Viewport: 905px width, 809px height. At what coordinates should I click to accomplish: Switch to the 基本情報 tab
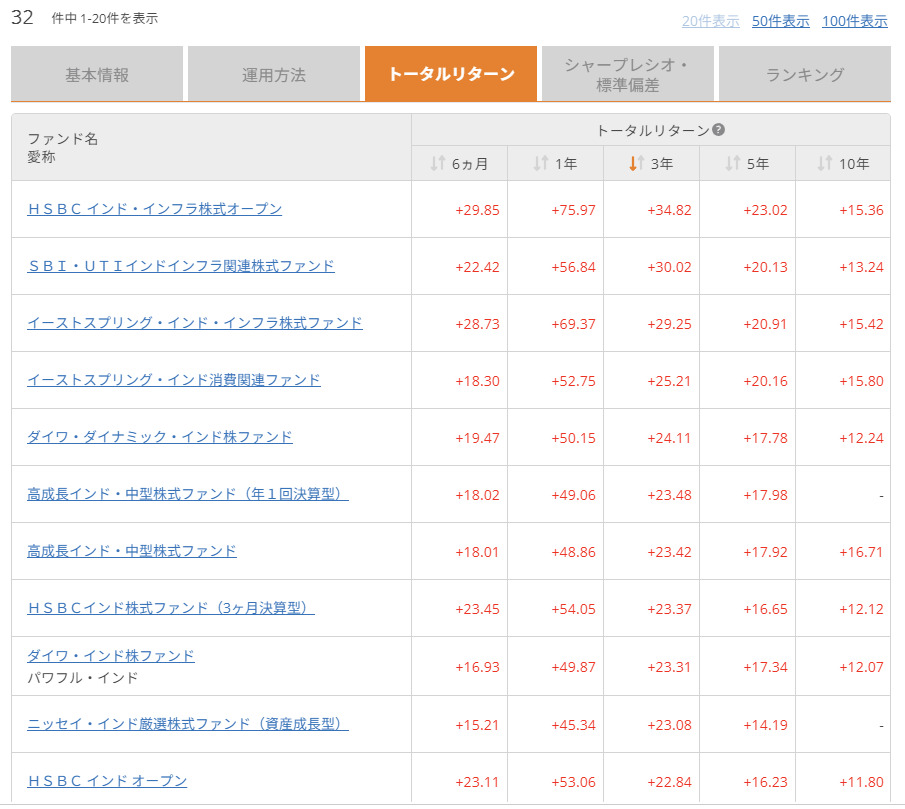(x=97, y=75)
